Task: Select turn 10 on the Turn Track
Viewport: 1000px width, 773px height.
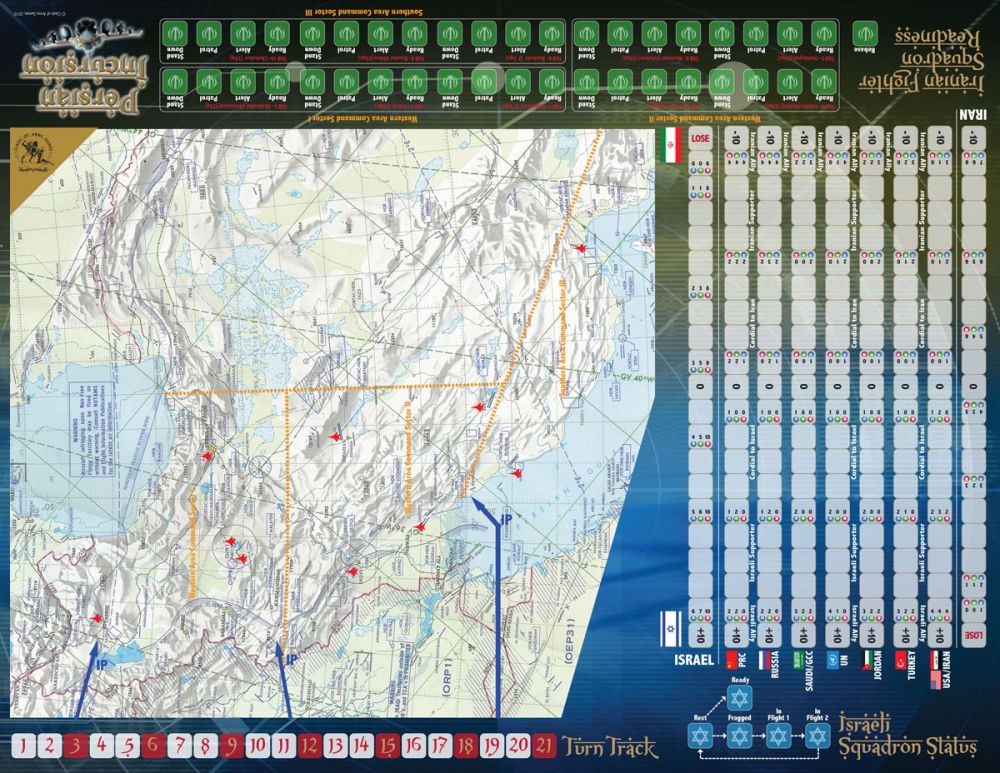Action: pyautogui.click(x=258, y=746)
